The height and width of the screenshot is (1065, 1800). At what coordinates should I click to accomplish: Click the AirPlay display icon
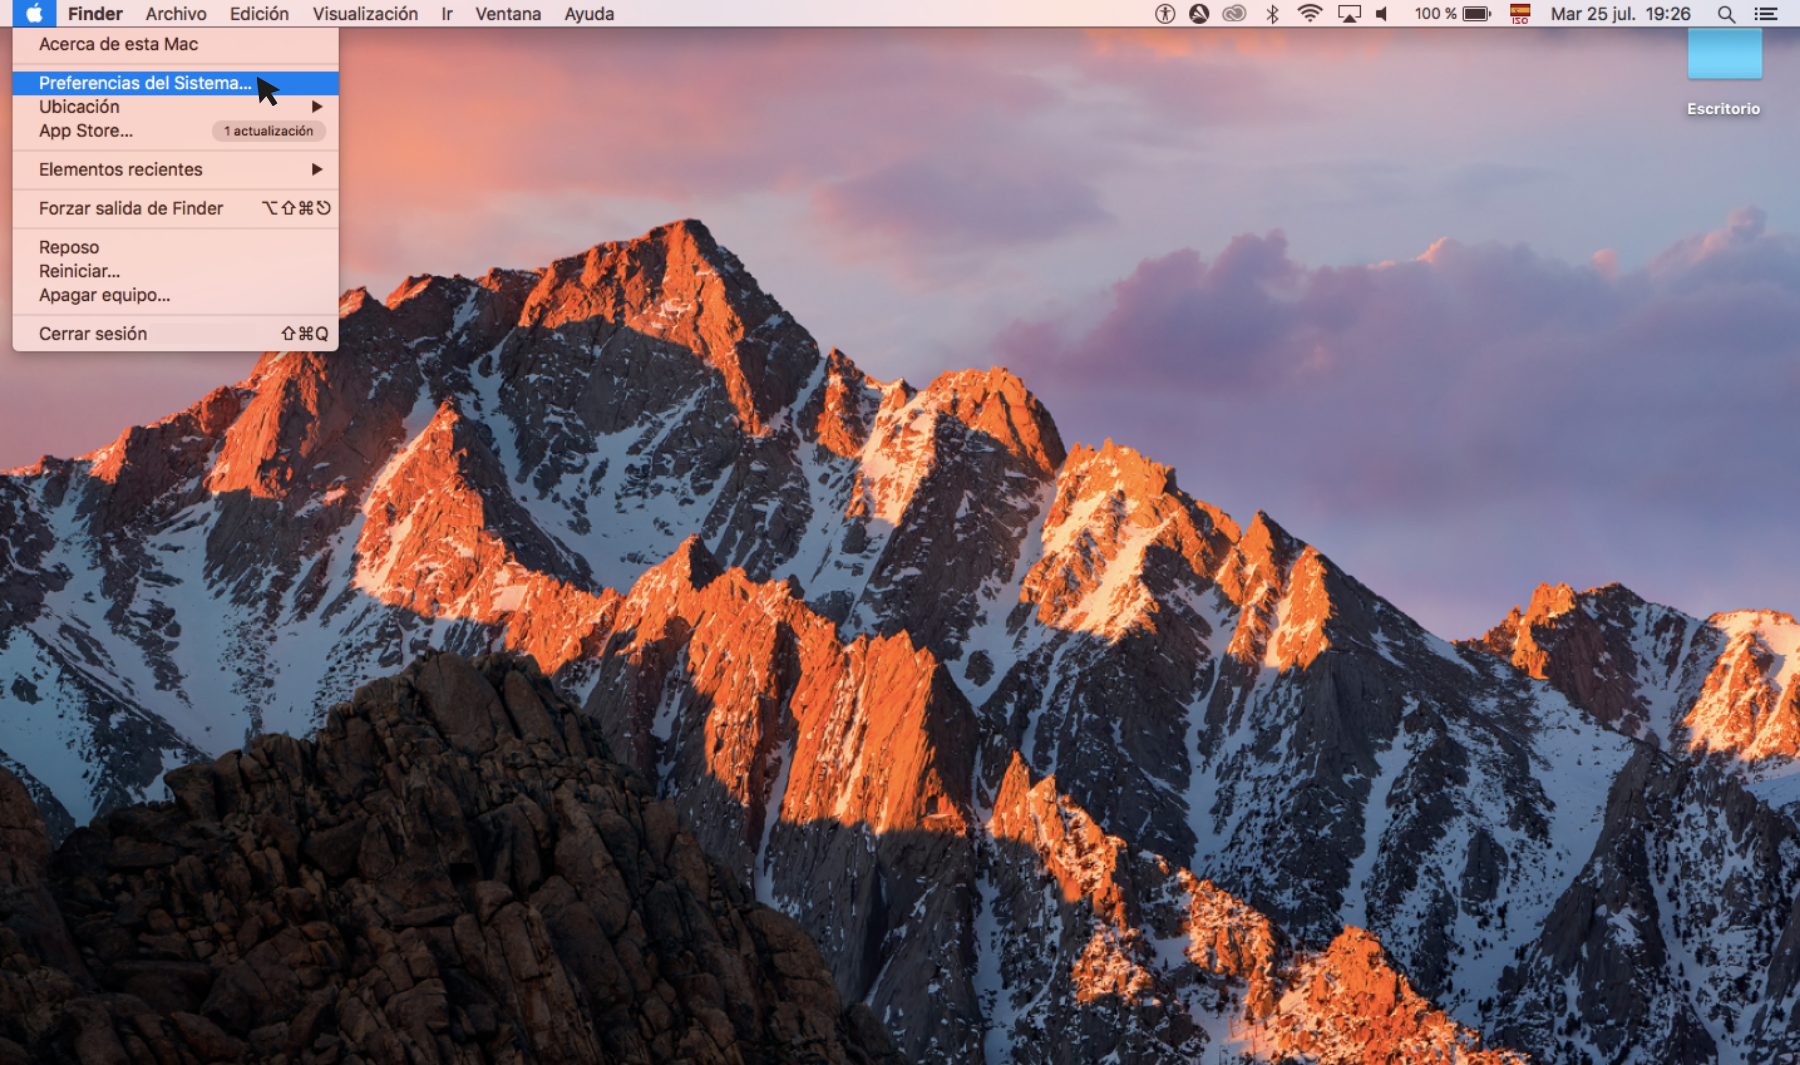(1349, 14)
